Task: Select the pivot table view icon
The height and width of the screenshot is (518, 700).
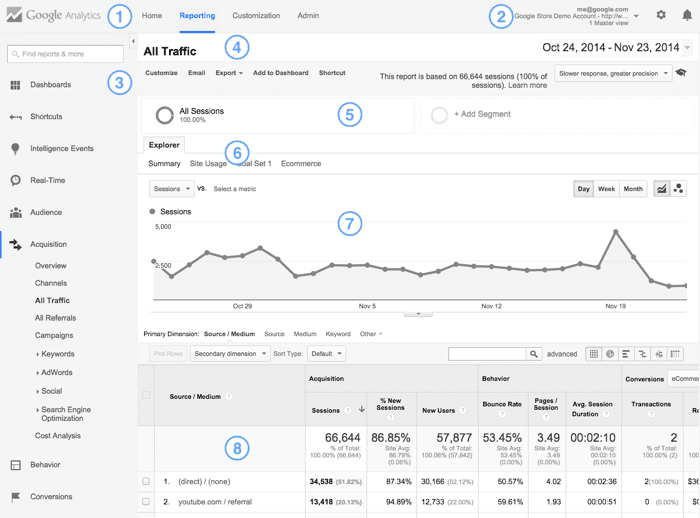Action: 675,354
